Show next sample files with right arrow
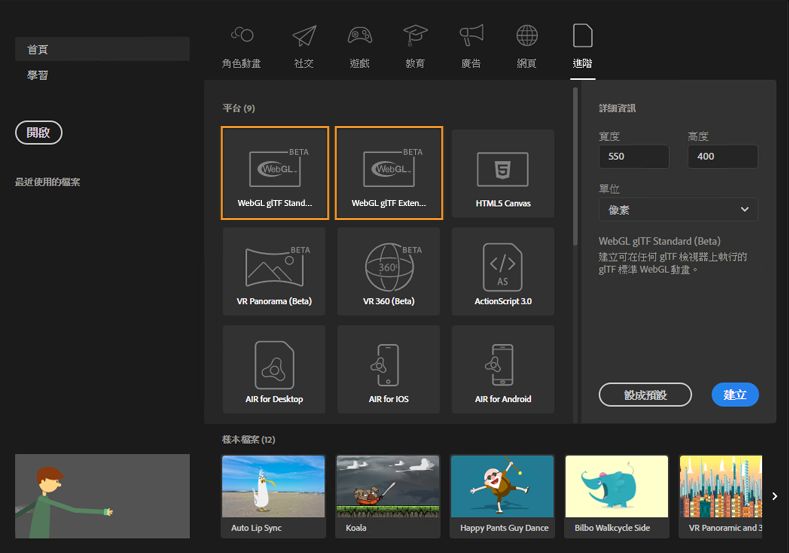 (x=774, y=496)
